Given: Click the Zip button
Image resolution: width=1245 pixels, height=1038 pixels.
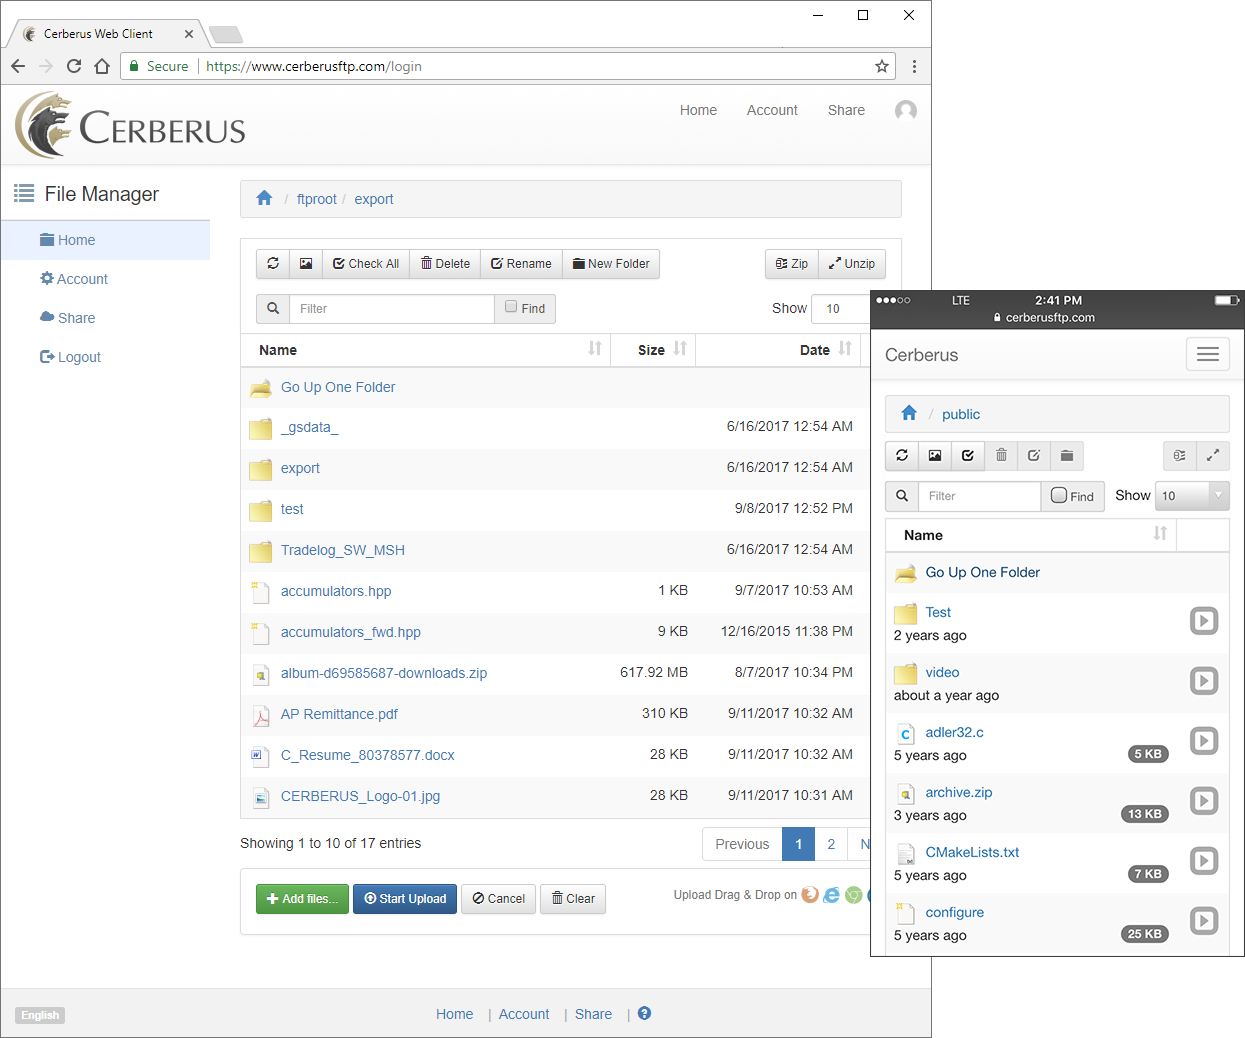Looking at the screenshot, I should [792, 264].
